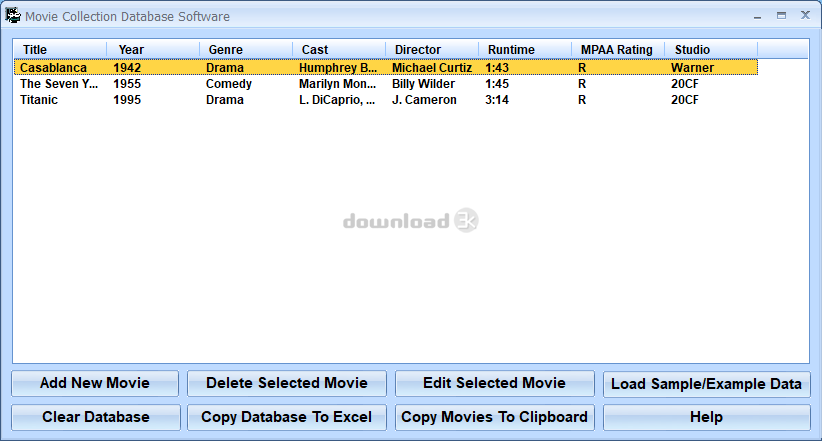Click the Comedy genre cell
The width and height of the screenshot is (822, 441).
point(229,84)
